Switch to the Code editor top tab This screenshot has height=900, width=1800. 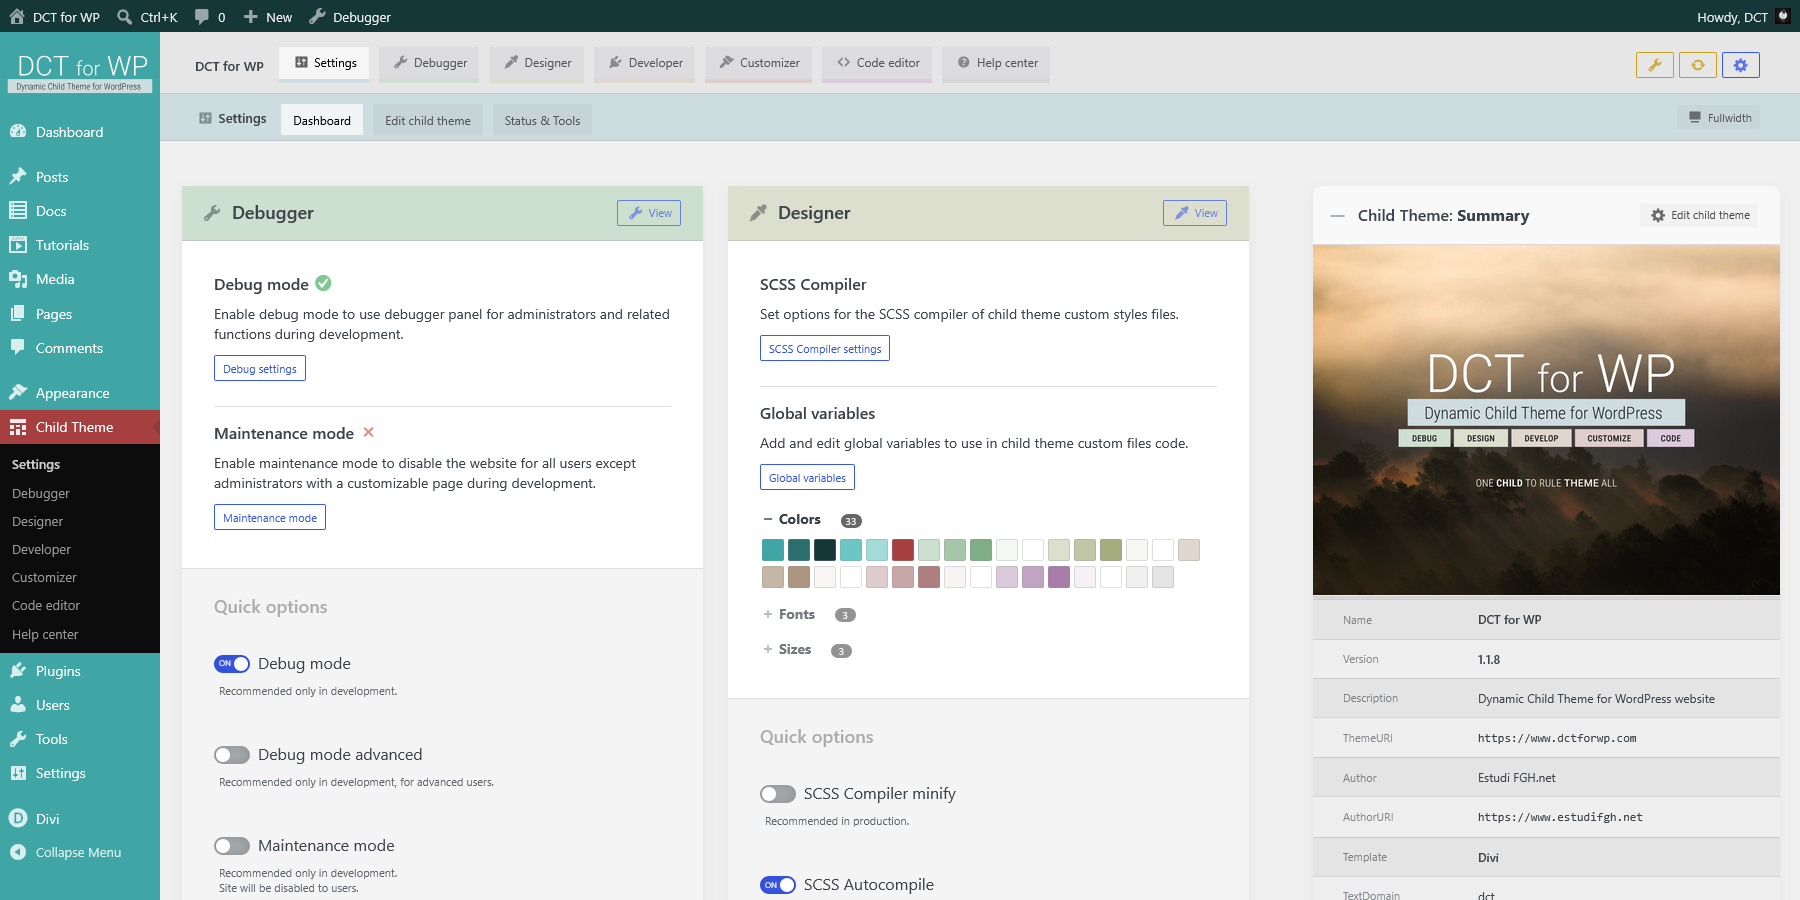(878, 63)
